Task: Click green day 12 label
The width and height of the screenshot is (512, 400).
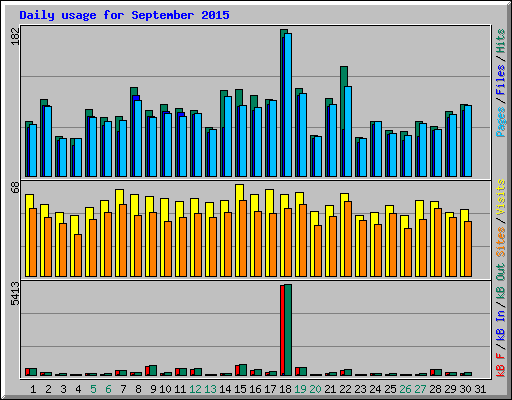Action: (x=195, y=389)
